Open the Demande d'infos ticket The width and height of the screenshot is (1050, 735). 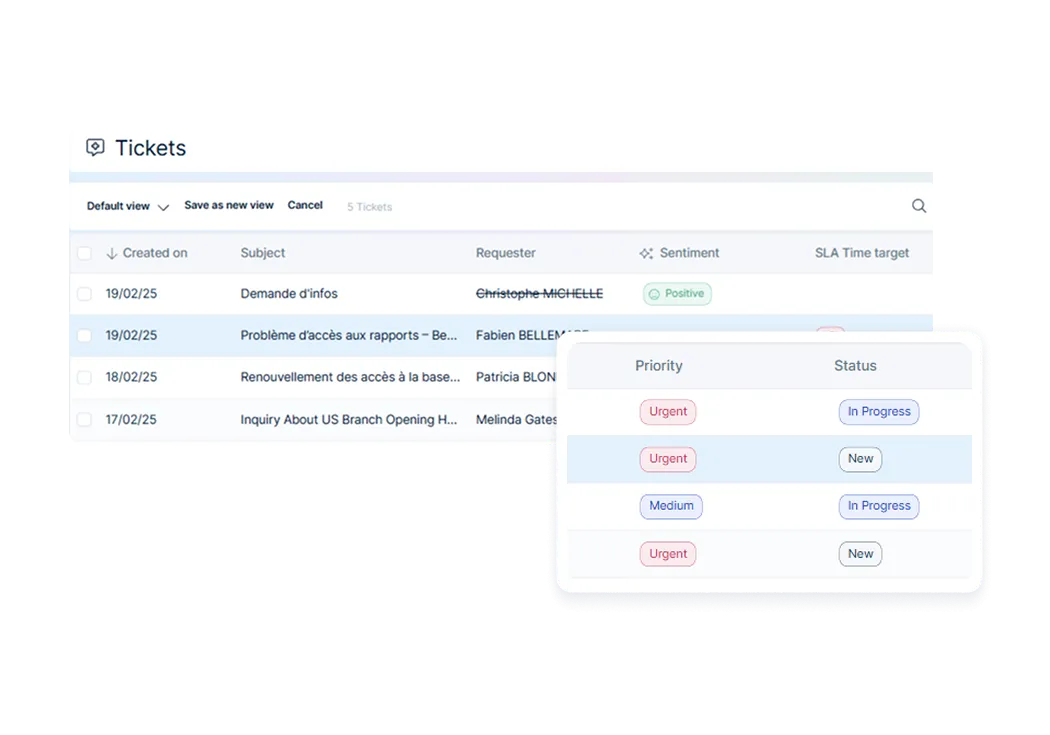tap(289, 294)
